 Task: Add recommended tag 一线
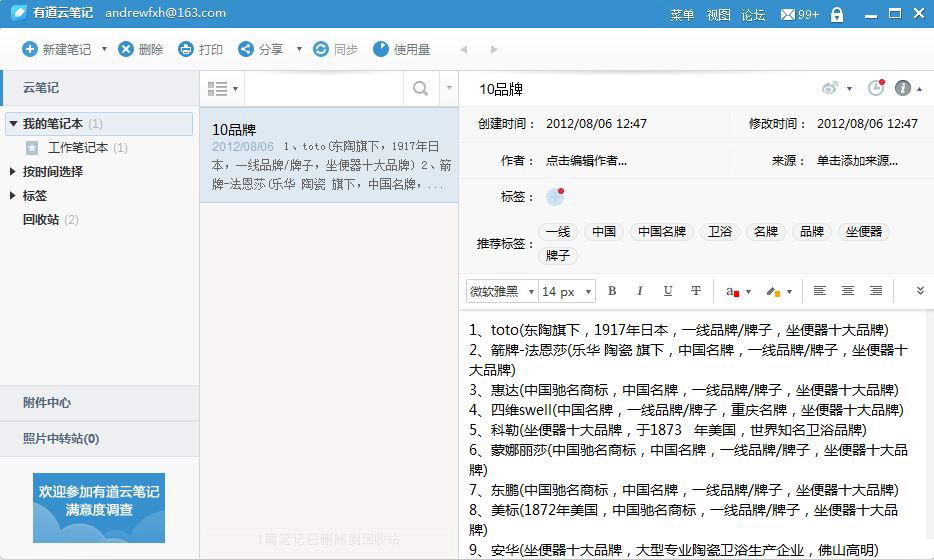point(558,231)
